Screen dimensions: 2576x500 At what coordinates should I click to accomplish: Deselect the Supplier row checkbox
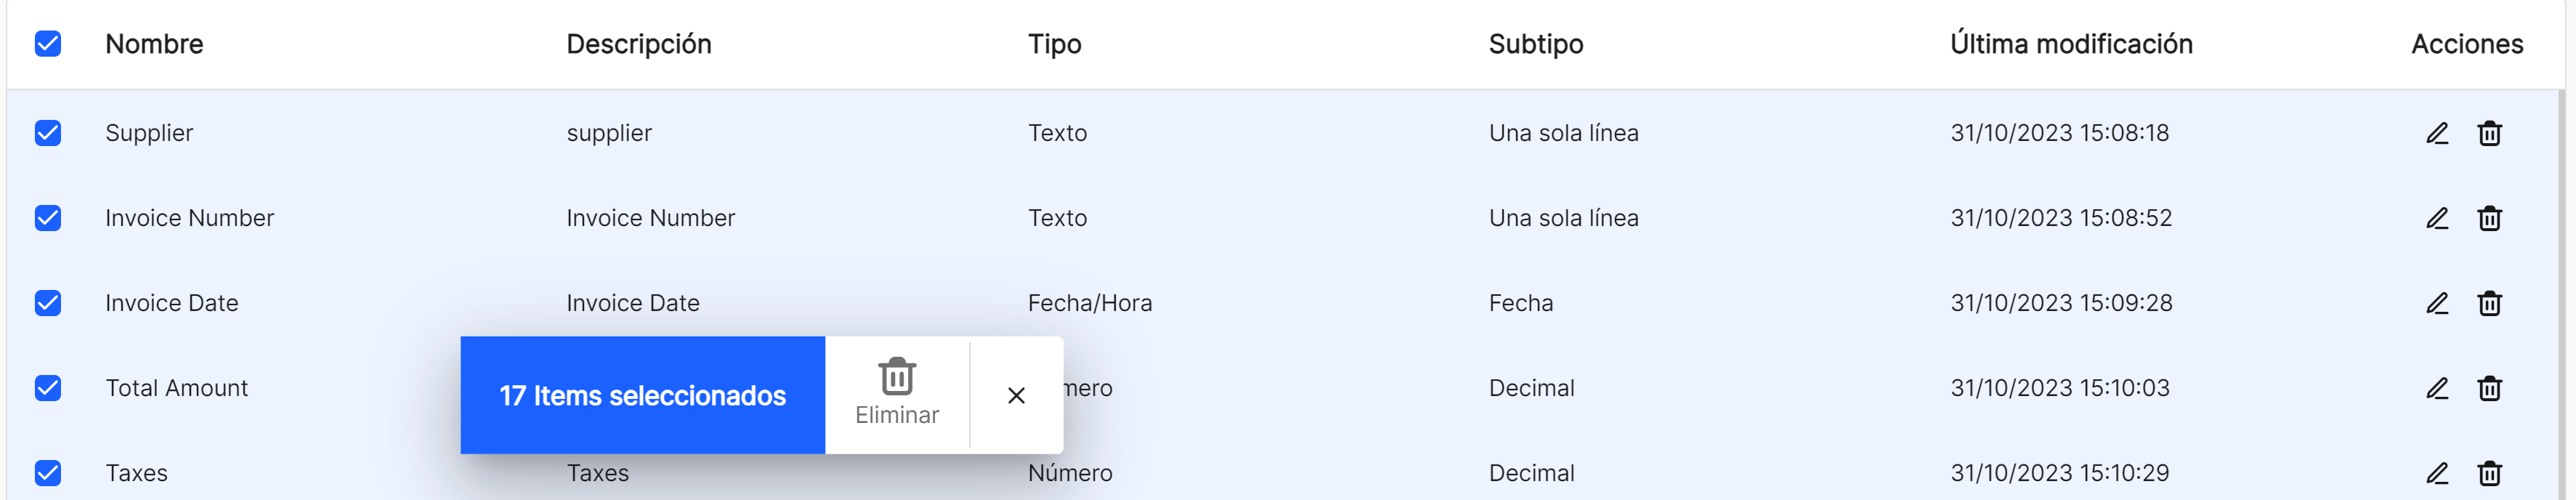[x=48, y=133]
